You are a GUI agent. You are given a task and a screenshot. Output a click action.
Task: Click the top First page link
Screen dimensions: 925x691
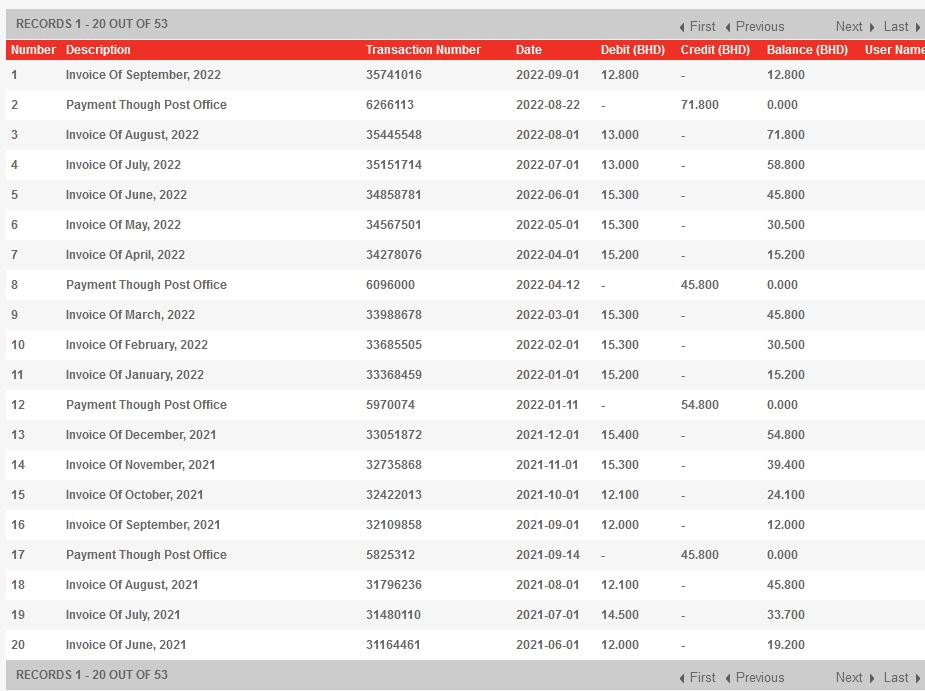pyautogui.click(x=698, y=27)
